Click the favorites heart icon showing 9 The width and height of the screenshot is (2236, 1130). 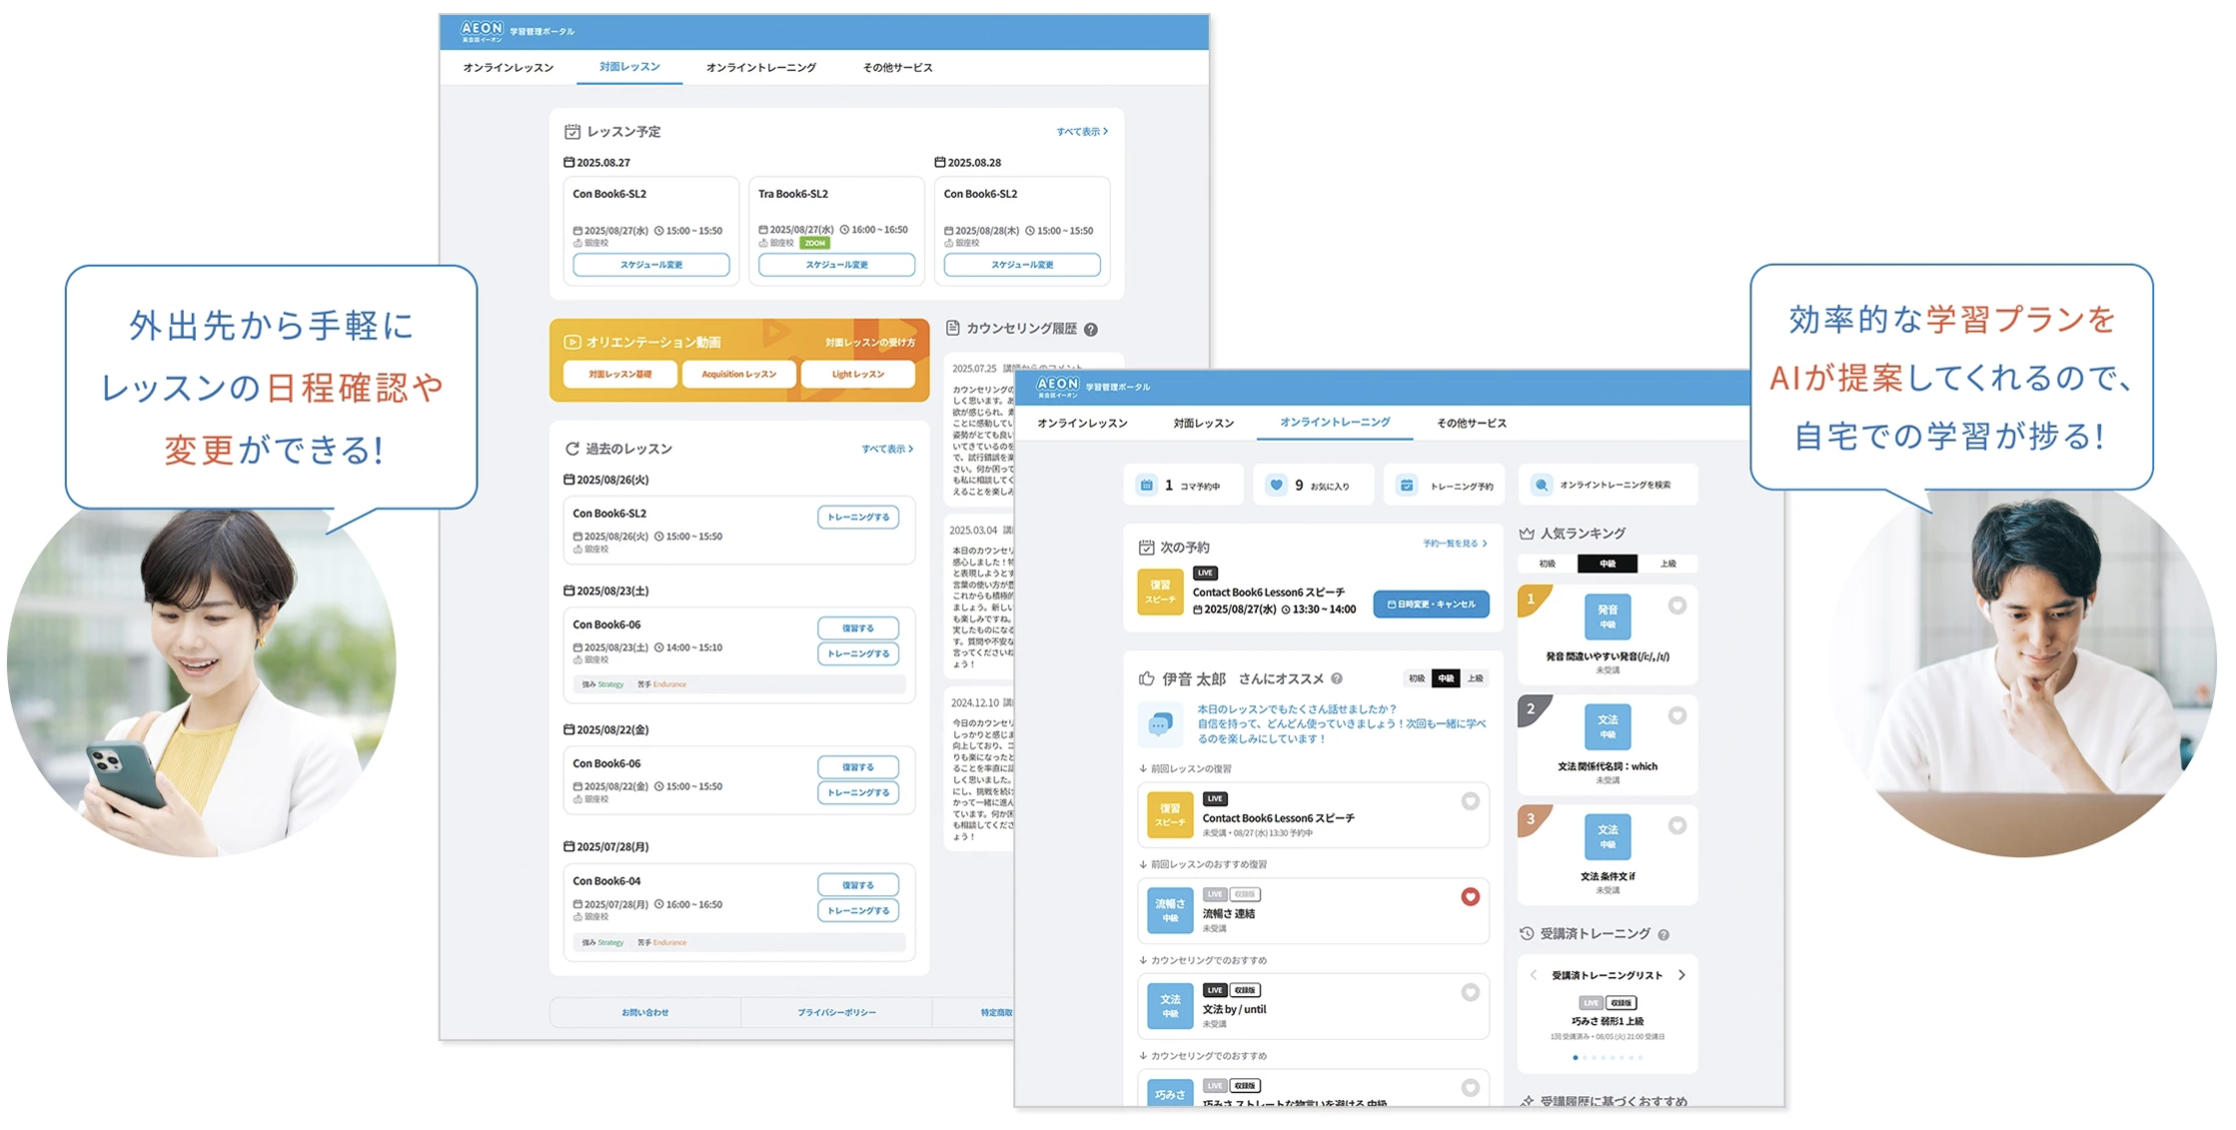pyautogui.click(x=1276, y=485)
